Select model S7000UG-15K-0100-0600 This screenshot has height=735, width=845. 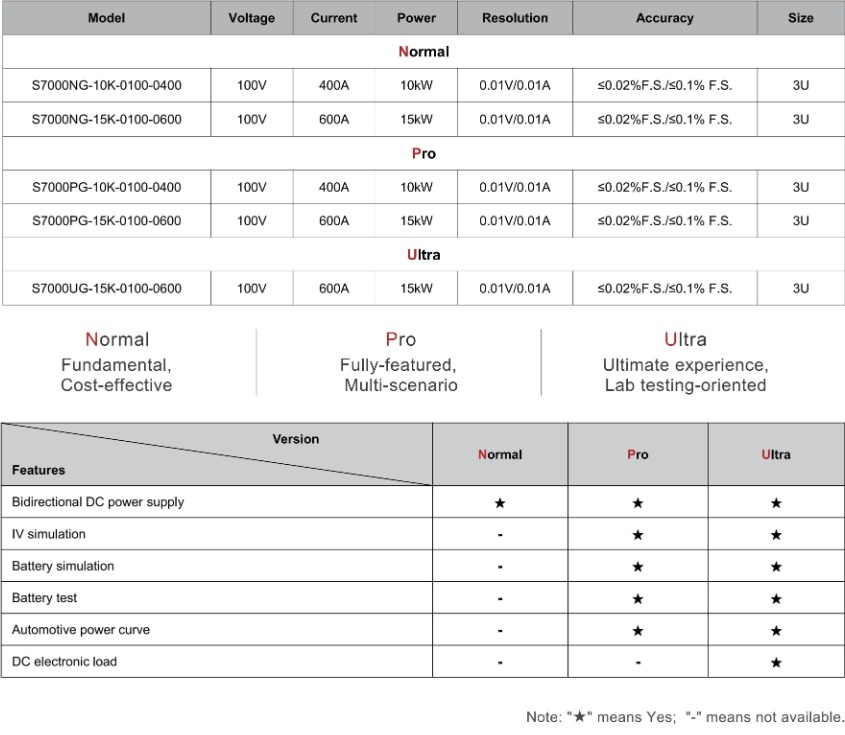[x=107, y=289]
